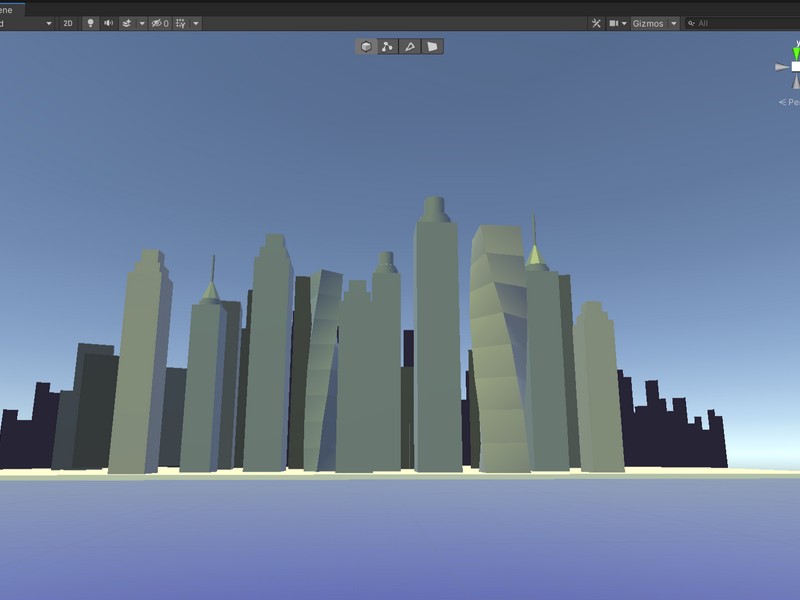Expand the Gizmos dropdown arrow

(673, 22)
